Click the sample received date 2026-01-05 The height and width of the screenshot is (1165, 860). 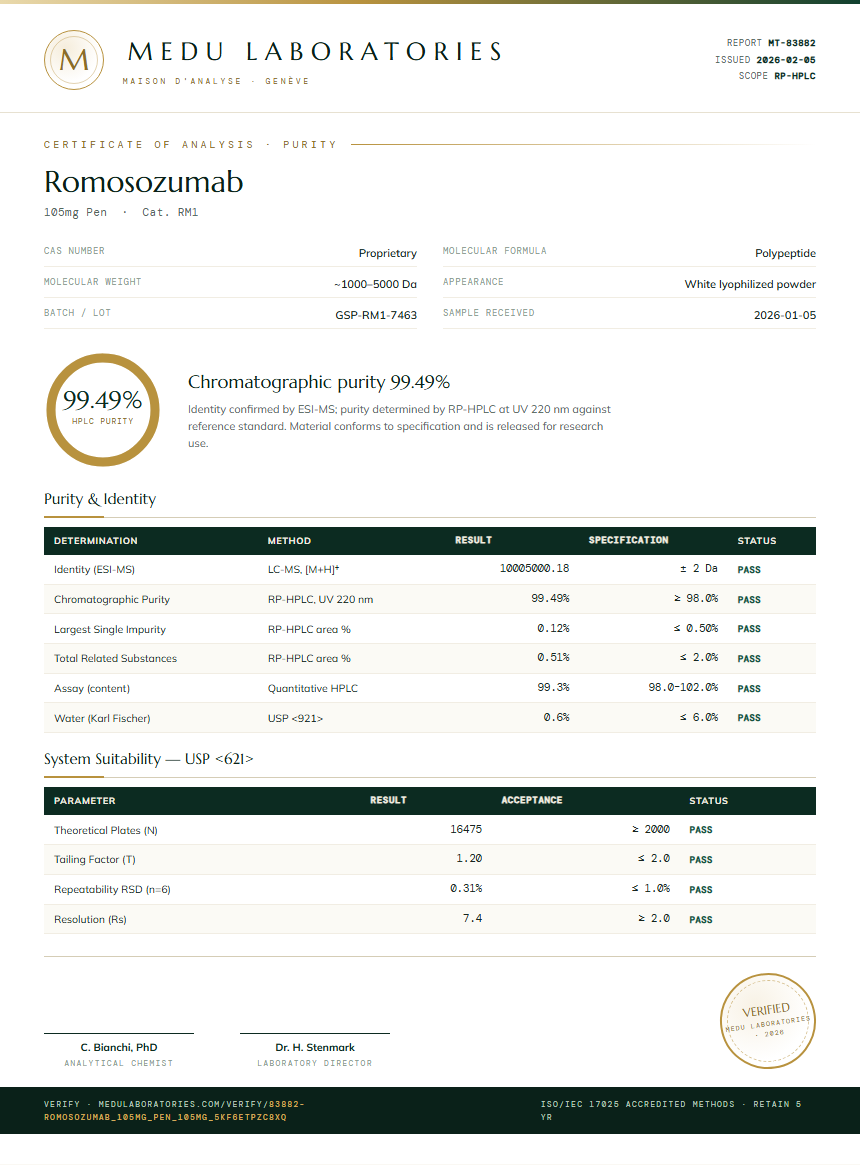(785, 315)
